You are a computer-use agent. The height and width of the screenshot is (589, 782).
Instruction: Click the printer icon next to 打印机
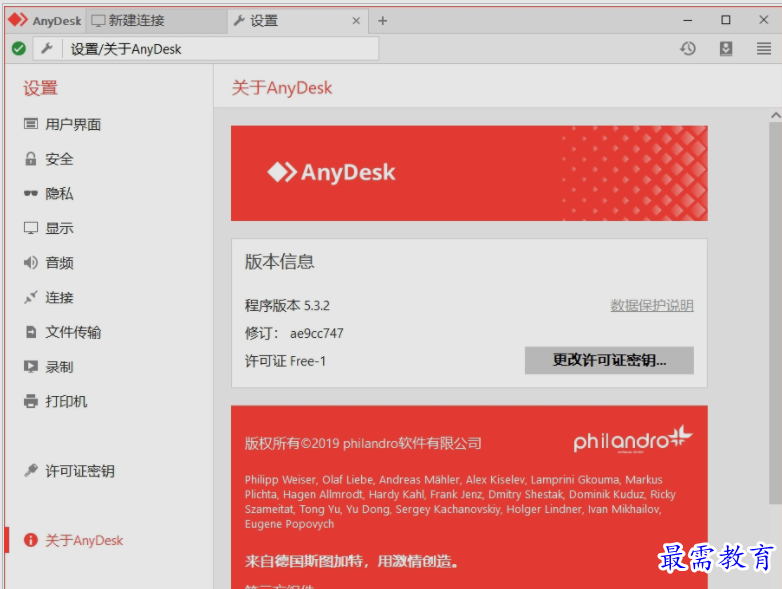30,401
